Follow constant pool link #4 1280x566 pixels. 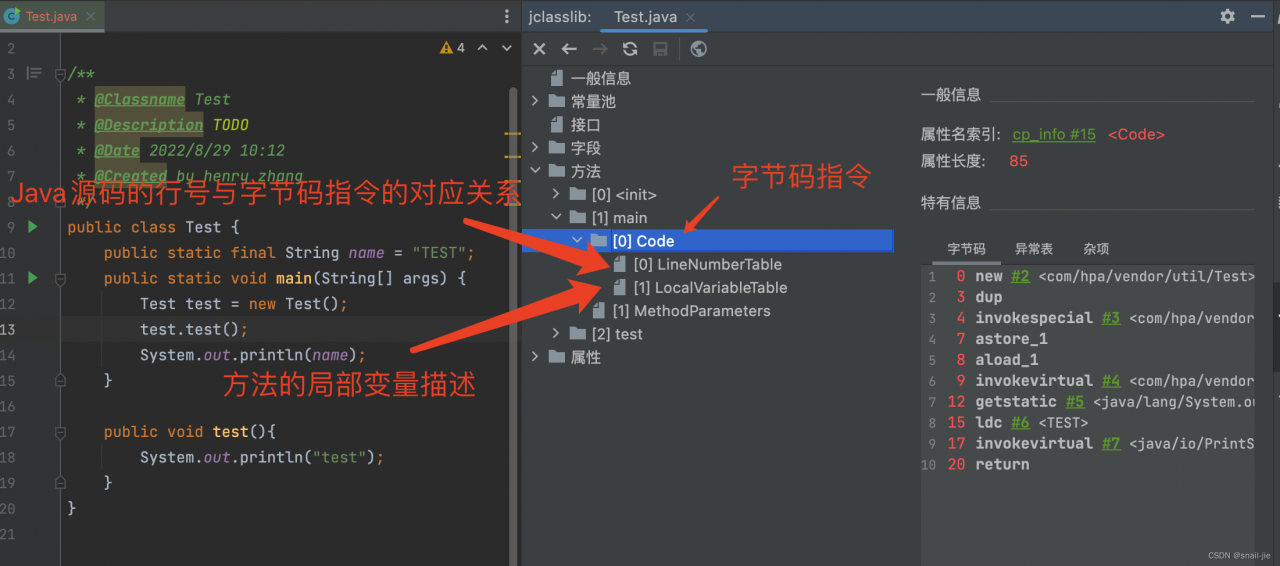(x=1111, y=381)
